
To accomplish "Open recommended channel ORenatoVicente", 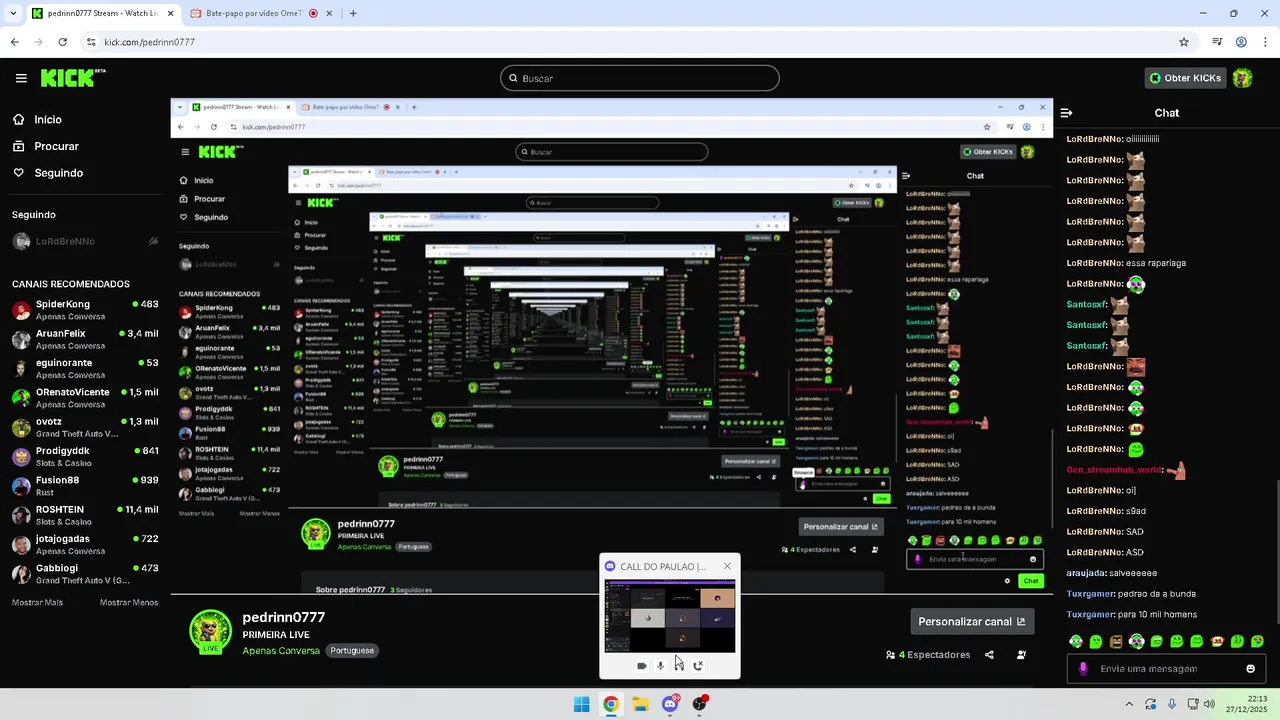I will click(x=85, y=398).
